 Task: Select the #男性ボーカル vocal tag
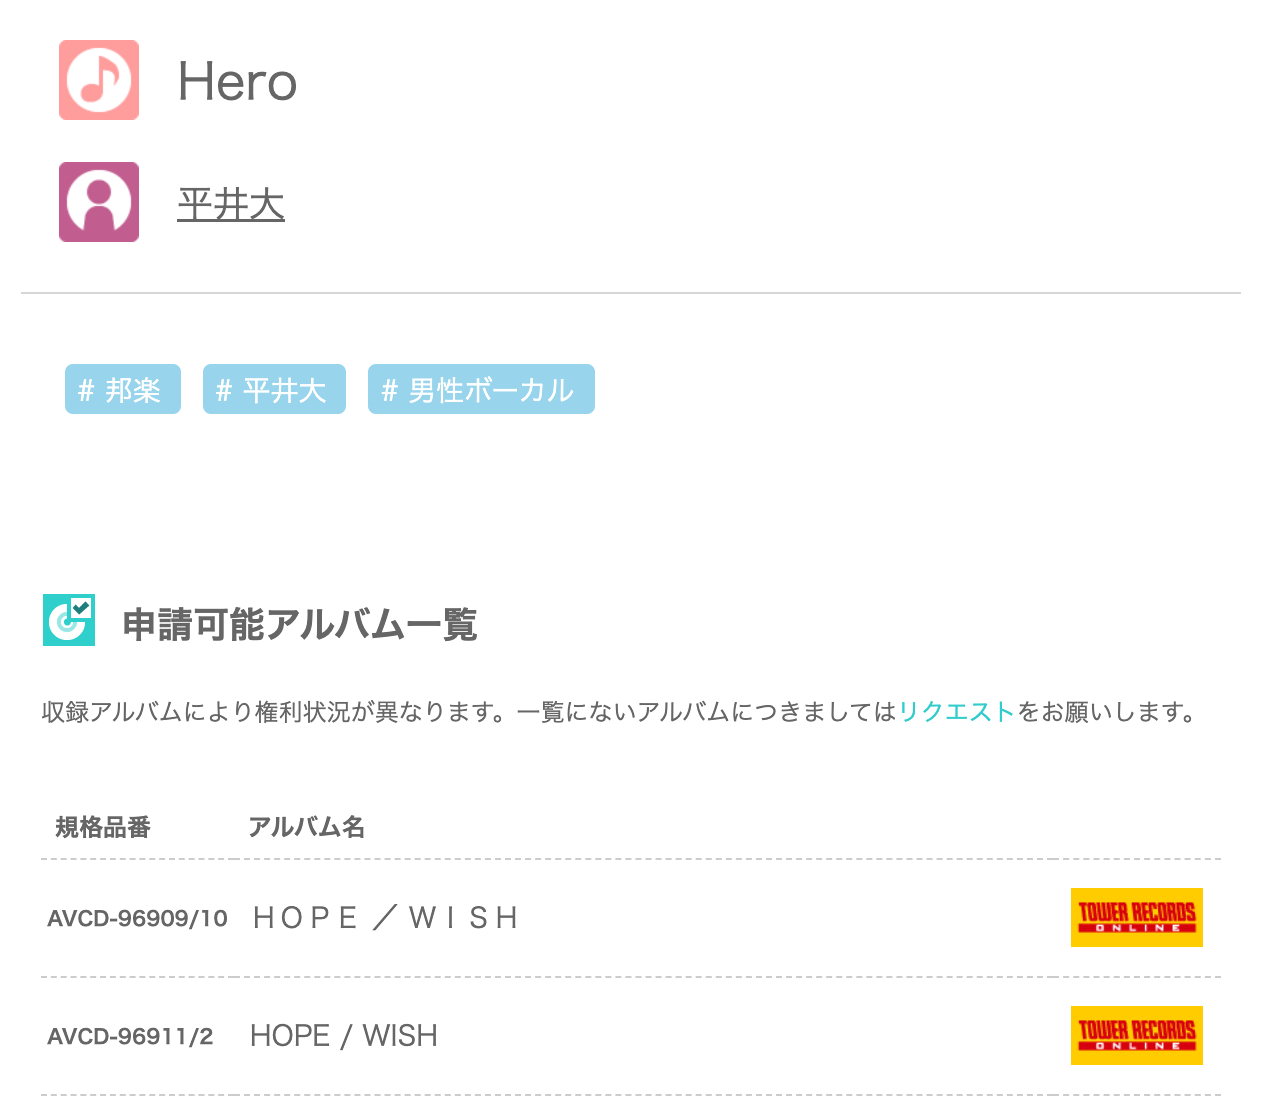pyautogui.click(x=481, y=389)
